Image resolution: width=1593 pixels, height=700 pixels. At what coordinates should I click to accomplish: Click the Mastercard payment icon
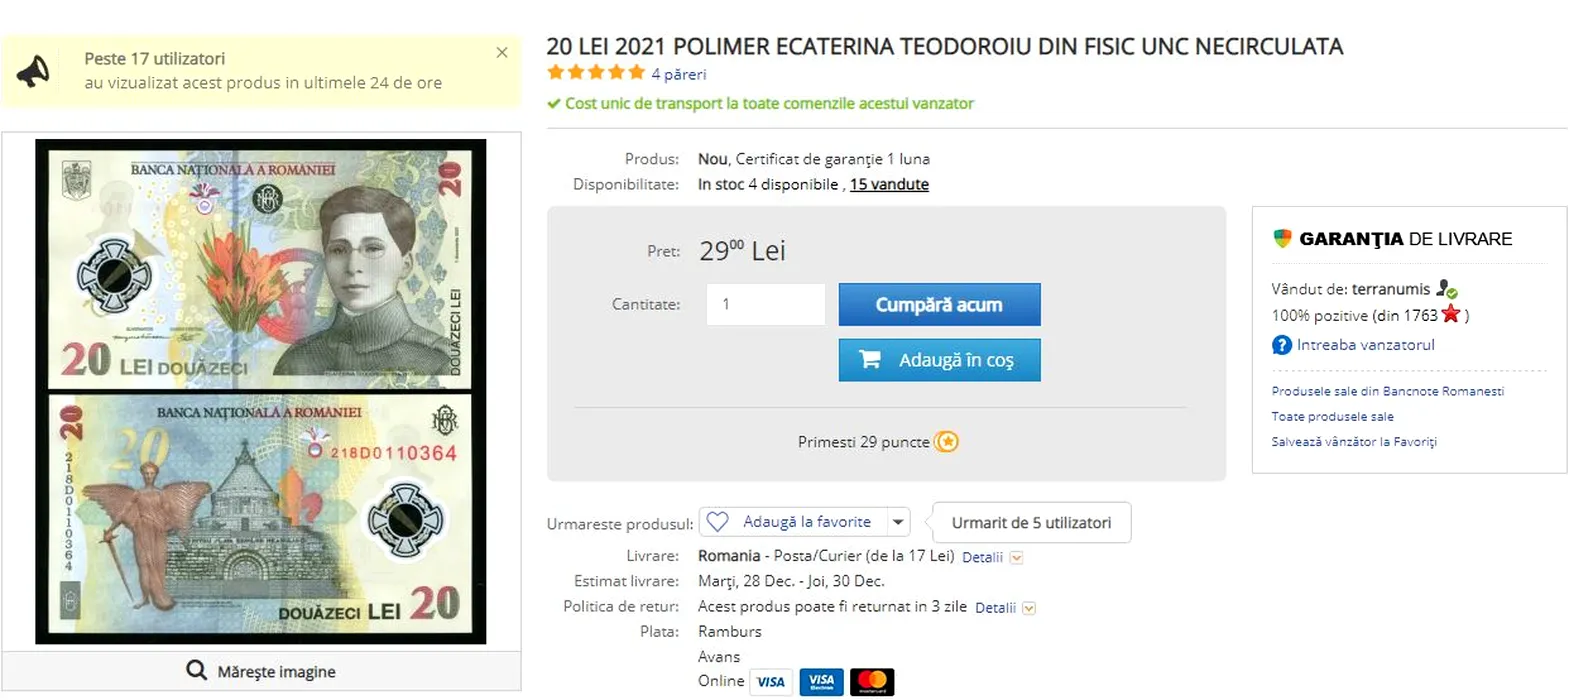(x=872, y=681)
